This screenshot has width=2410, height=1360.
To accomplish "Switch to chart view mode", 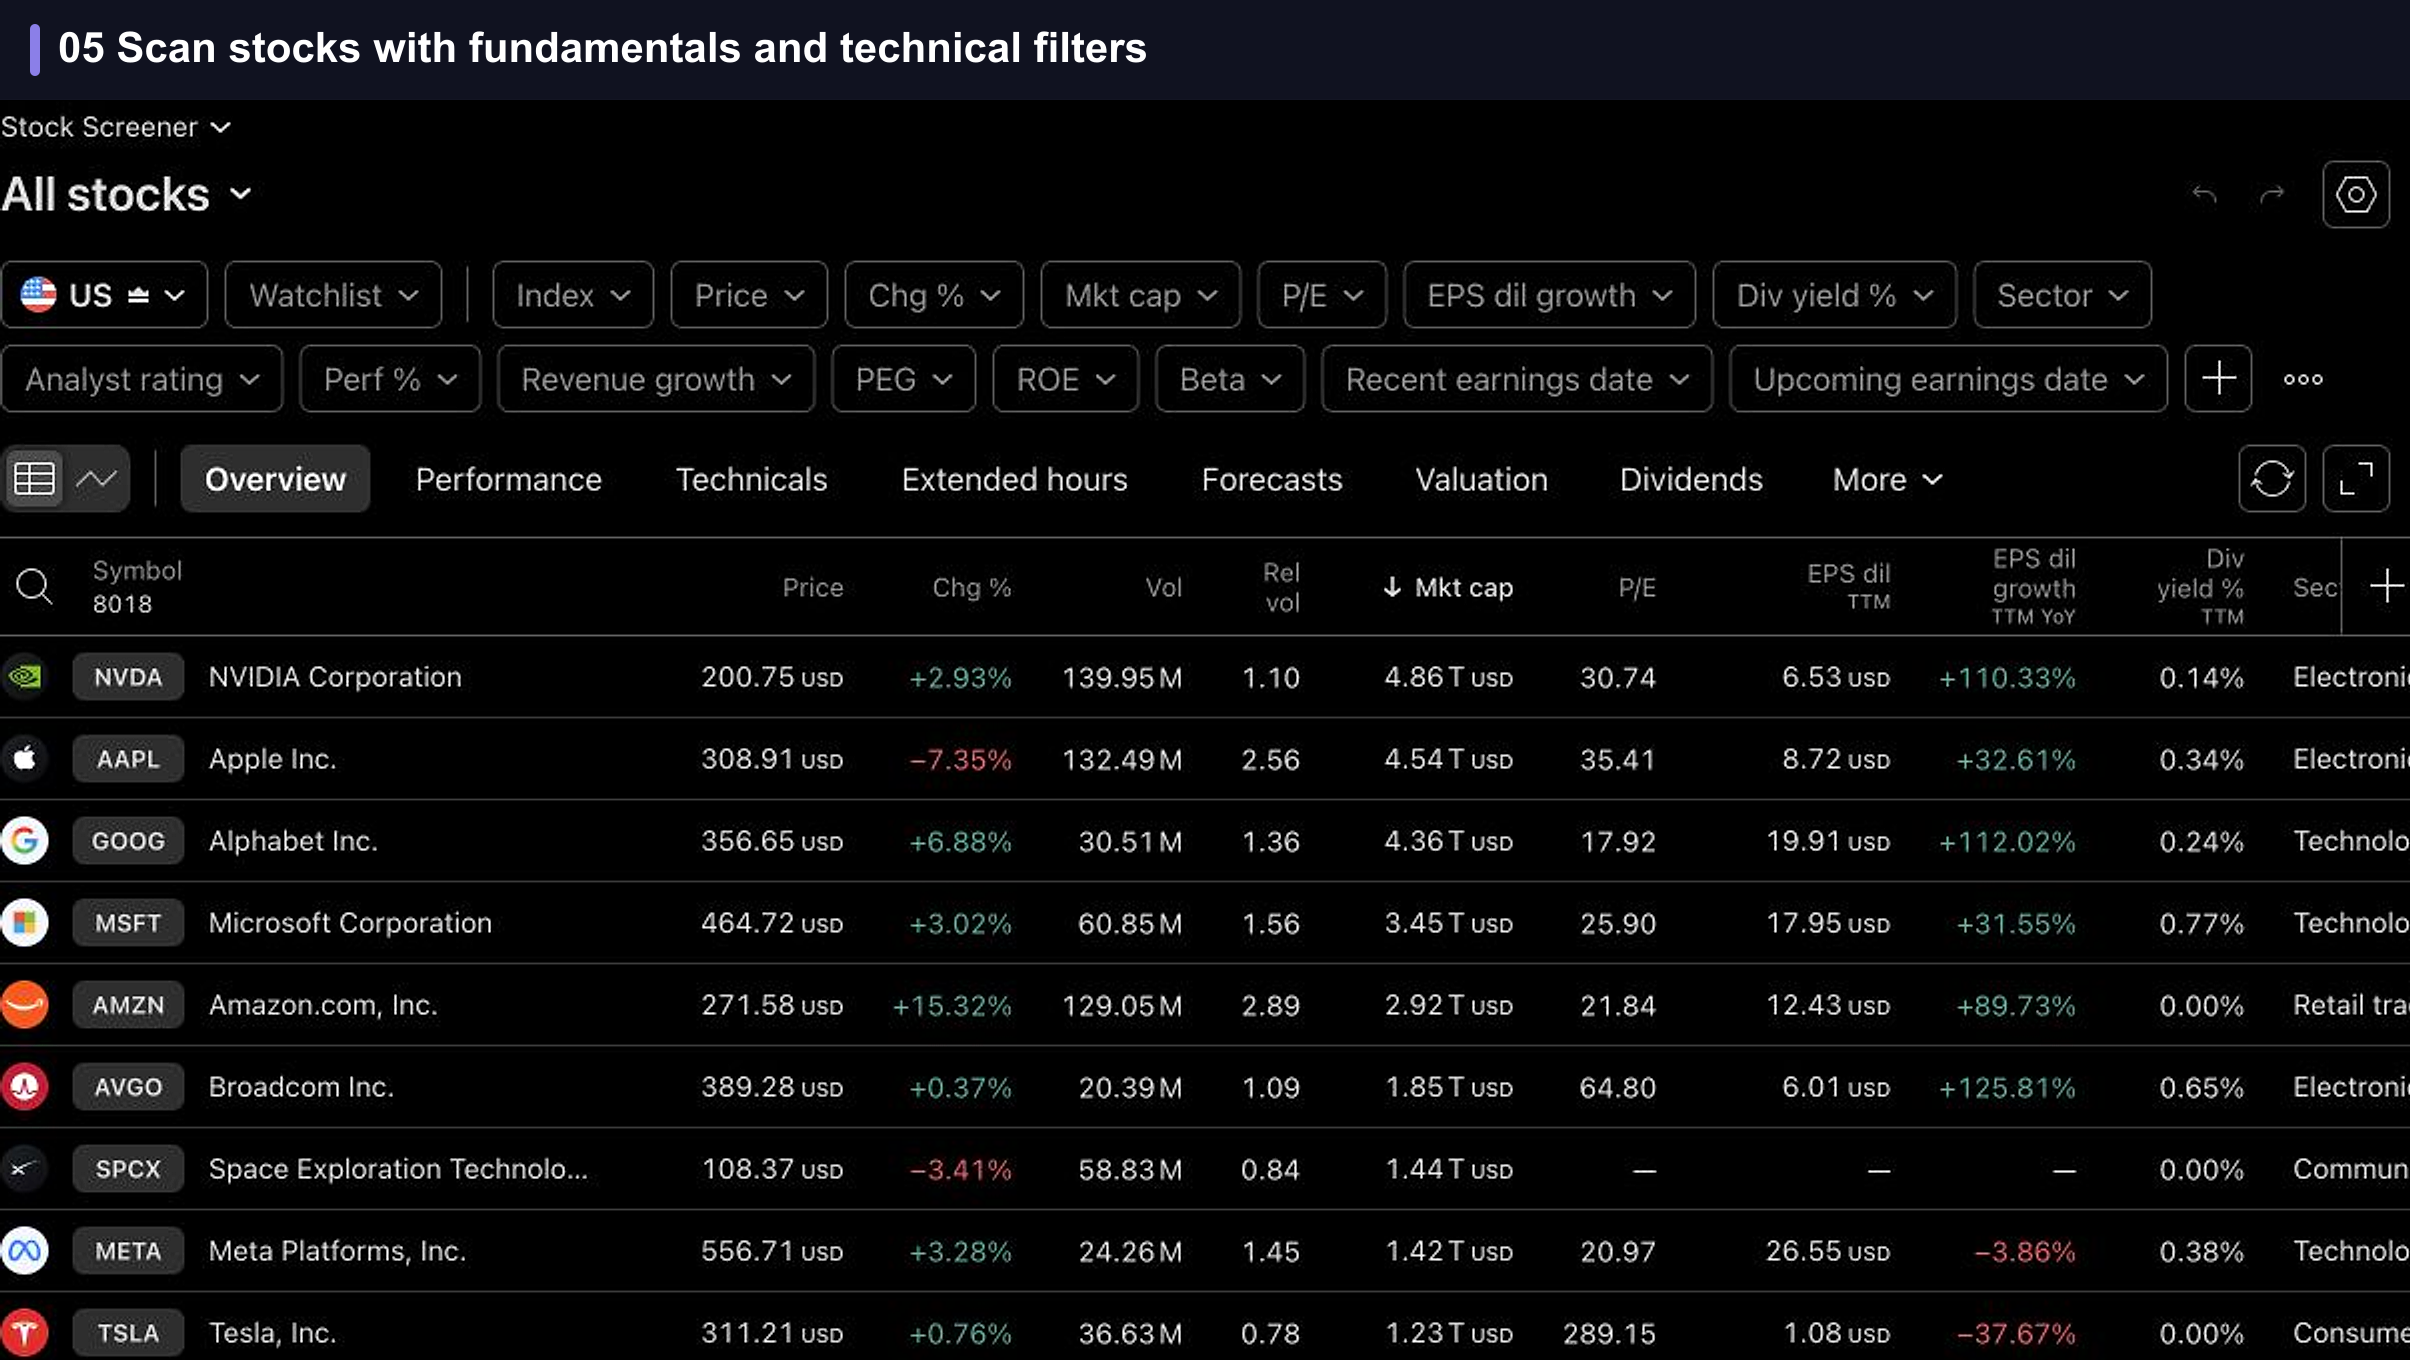I will pyautogui.click(x=96, y=479).
